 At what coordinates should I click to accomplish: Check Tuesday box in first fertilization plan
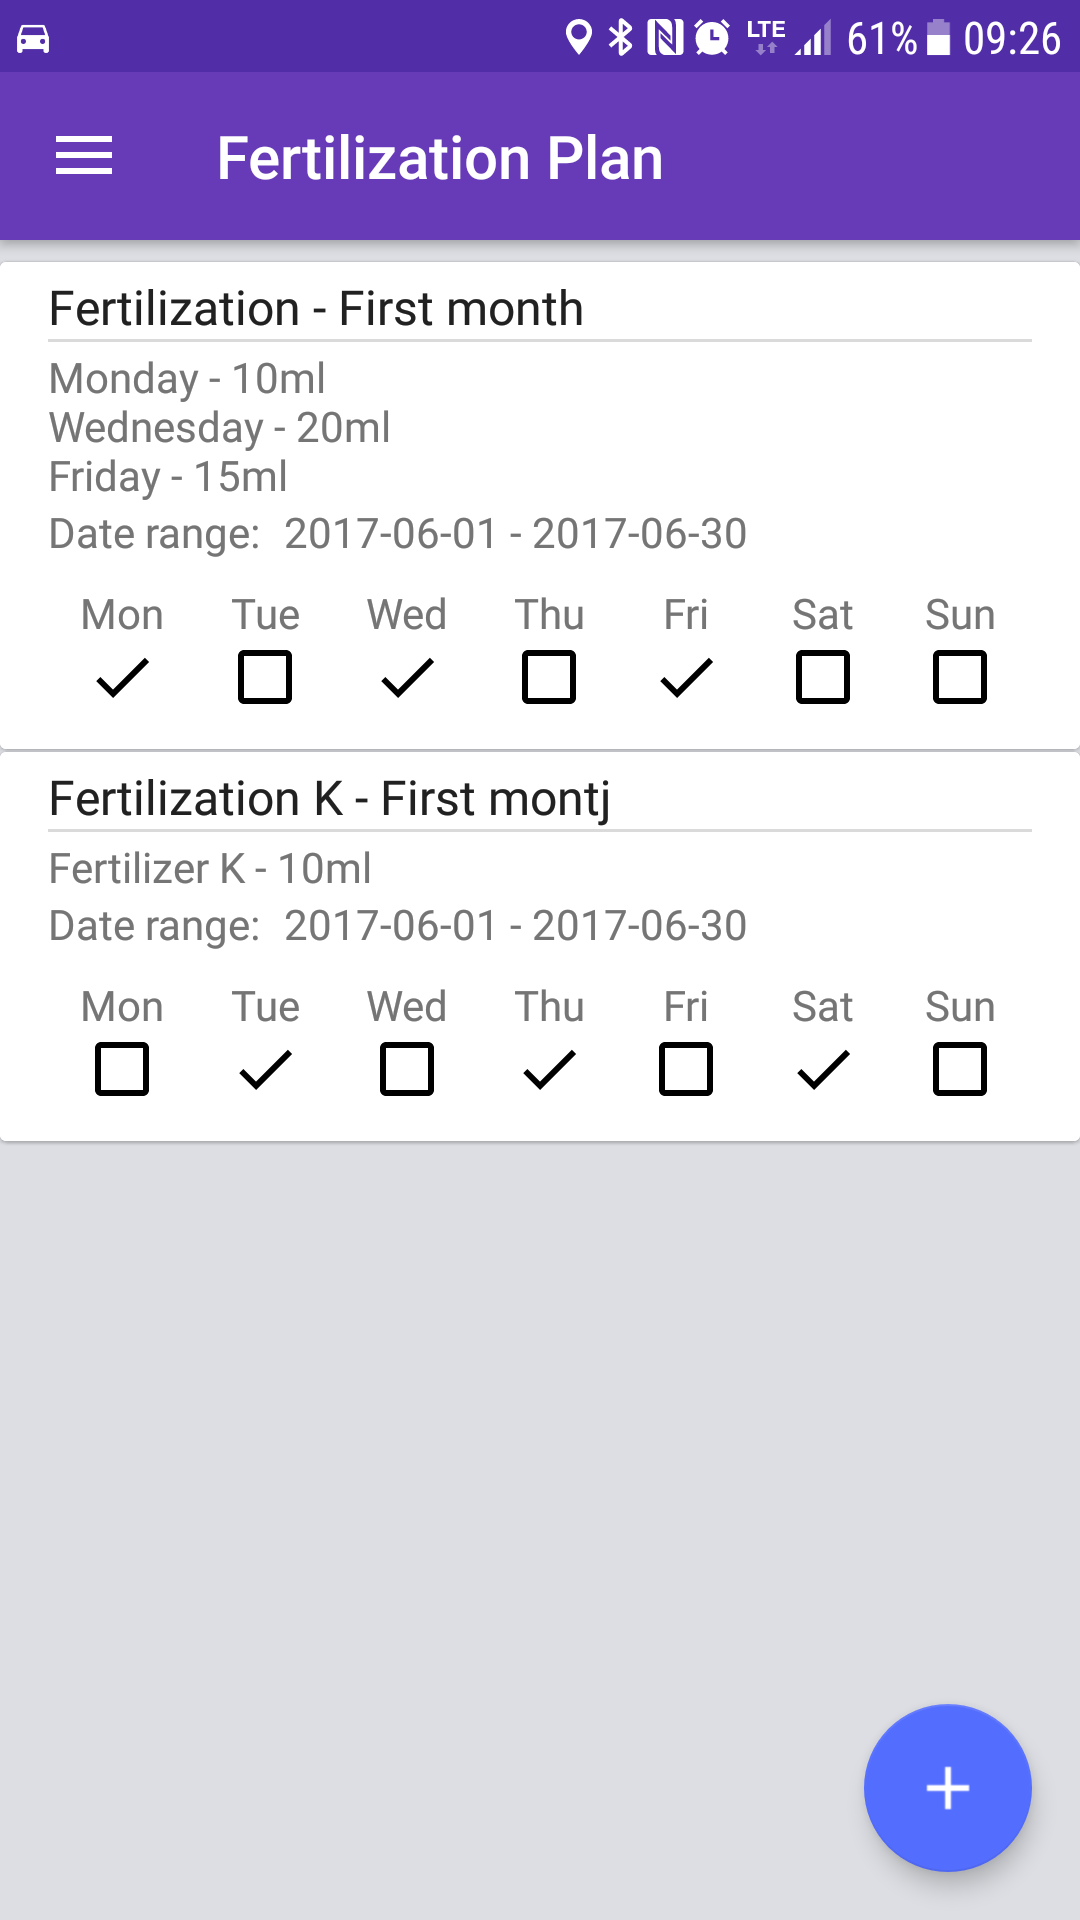pos(265,677)
